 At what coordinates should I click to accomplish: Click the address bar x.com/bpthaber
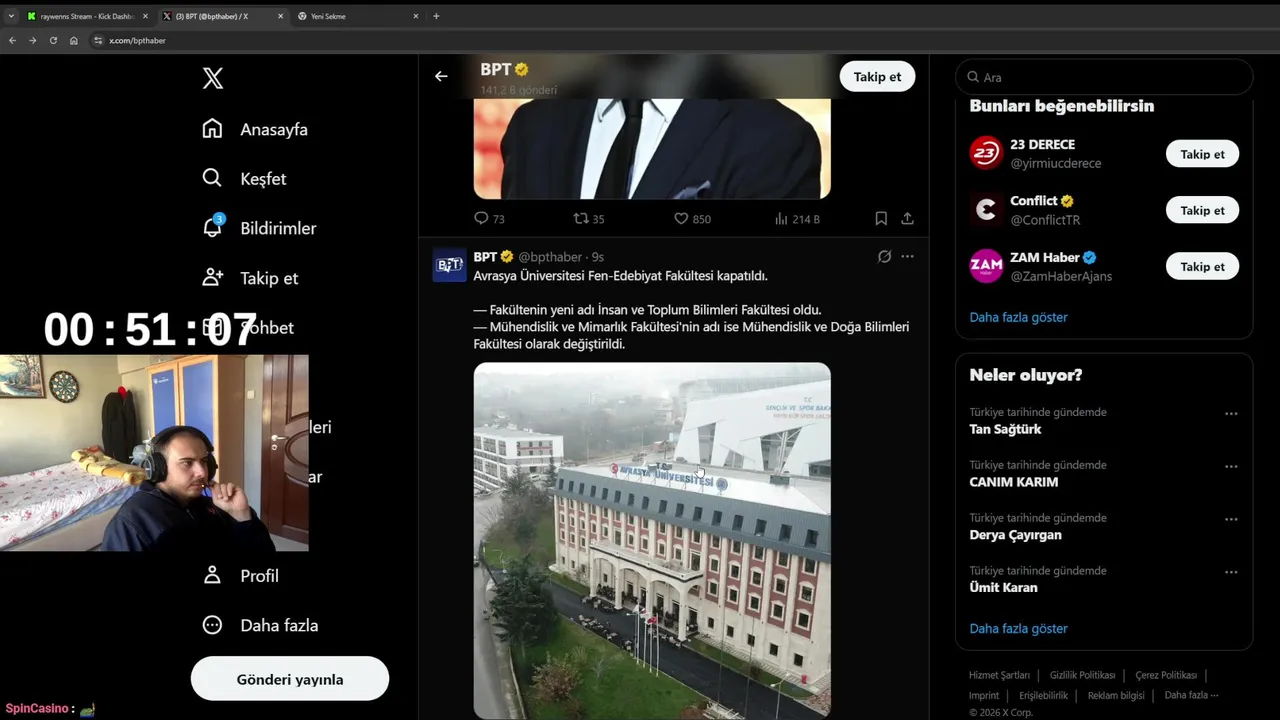click(137, 41)
